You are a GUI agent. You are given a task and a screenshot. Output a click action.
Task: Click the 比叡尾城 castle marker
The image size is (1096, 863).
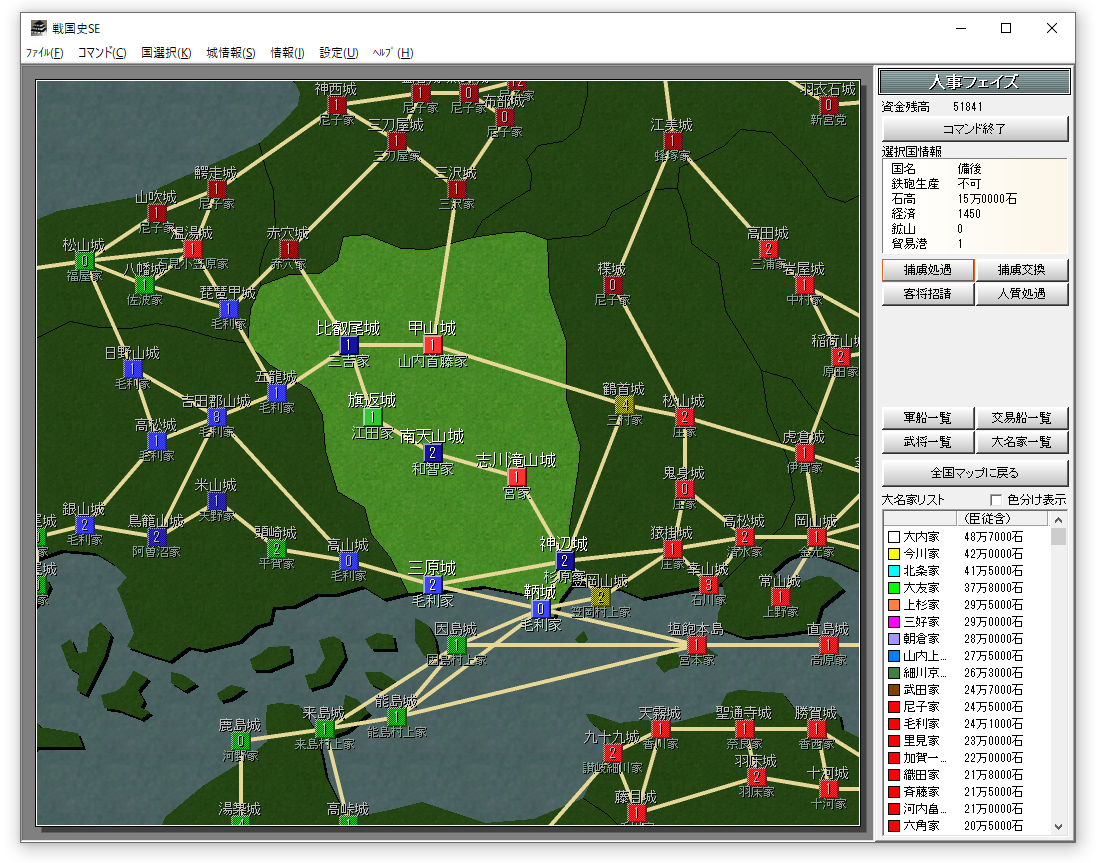349,345
